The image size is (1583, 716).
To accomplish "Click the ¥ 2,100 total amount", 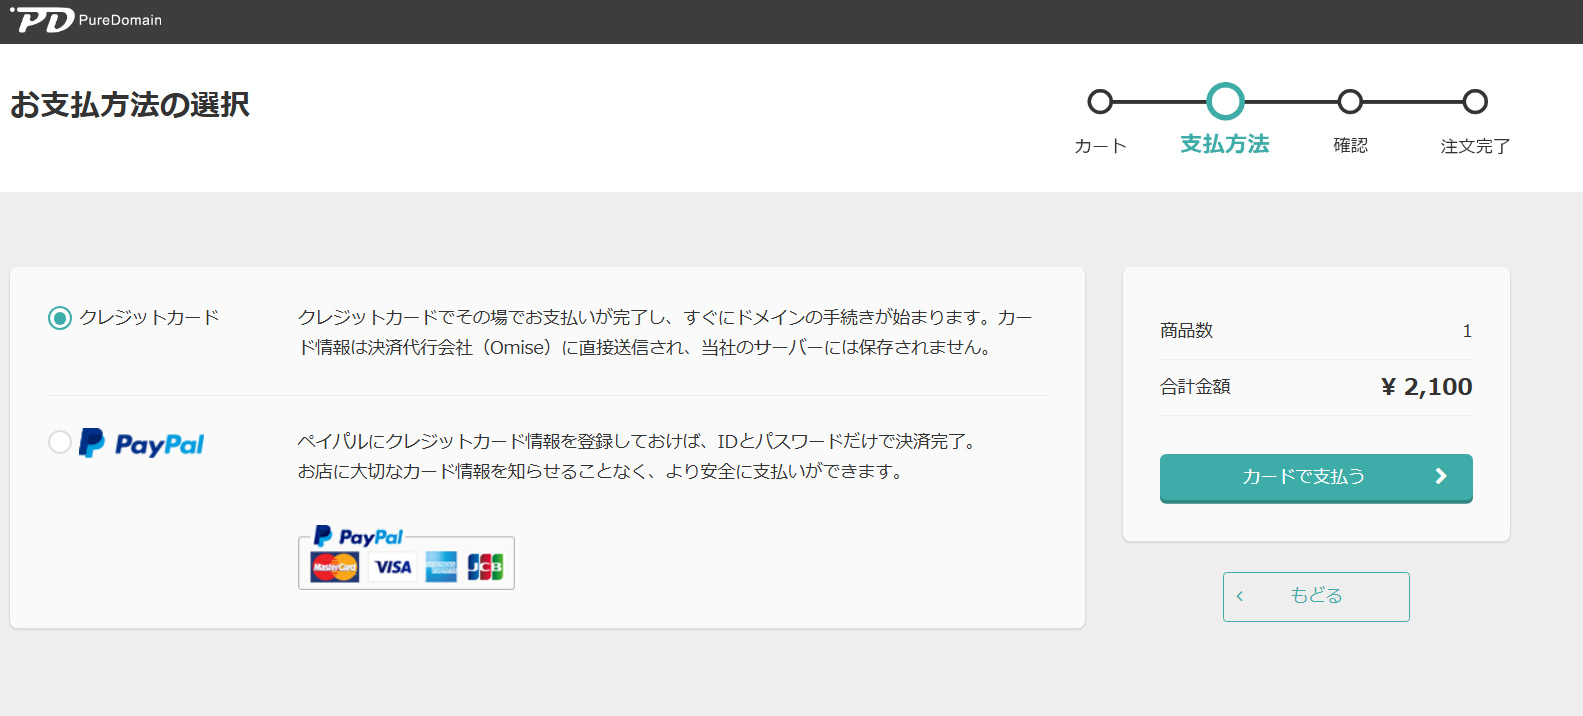I will coord(1426,387).
